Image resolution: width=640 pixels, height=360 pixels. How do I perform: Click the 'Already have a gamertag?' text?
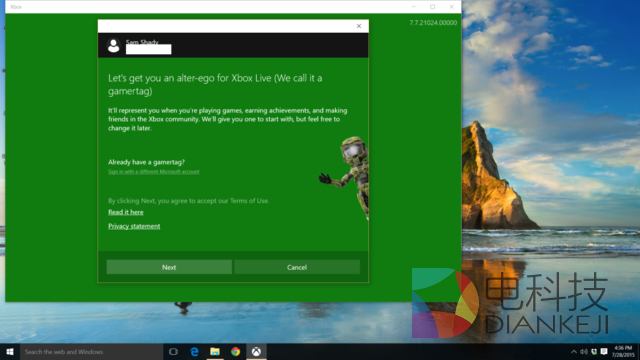tap(146, 162)
